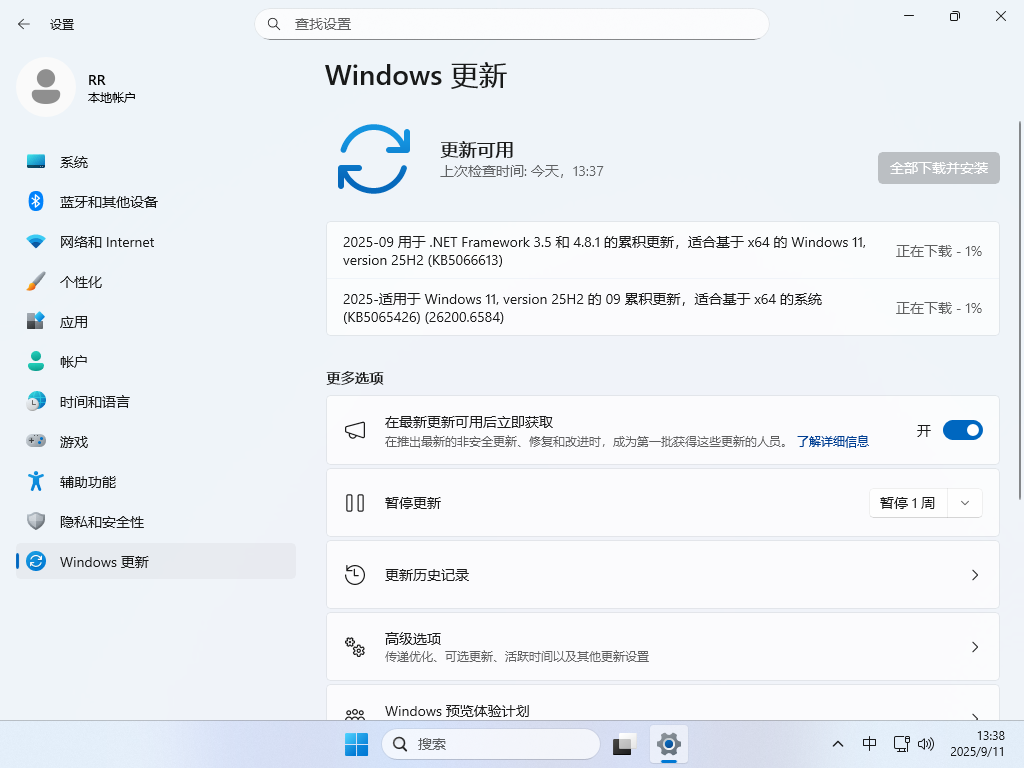The width and height of the screenshot is (1024, 768).
Task: Click the 中 input method indicator
Action: [x=869, y=744]
